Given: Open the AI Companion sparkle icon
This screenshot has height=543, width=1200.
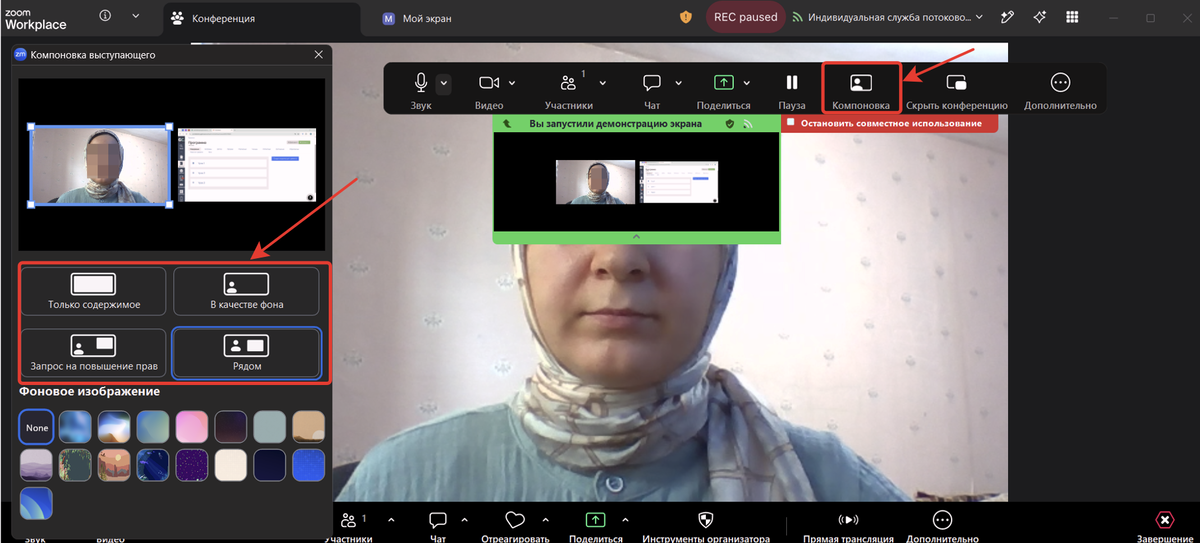Looking at the screenshot, I should [x=1041, y=17].
